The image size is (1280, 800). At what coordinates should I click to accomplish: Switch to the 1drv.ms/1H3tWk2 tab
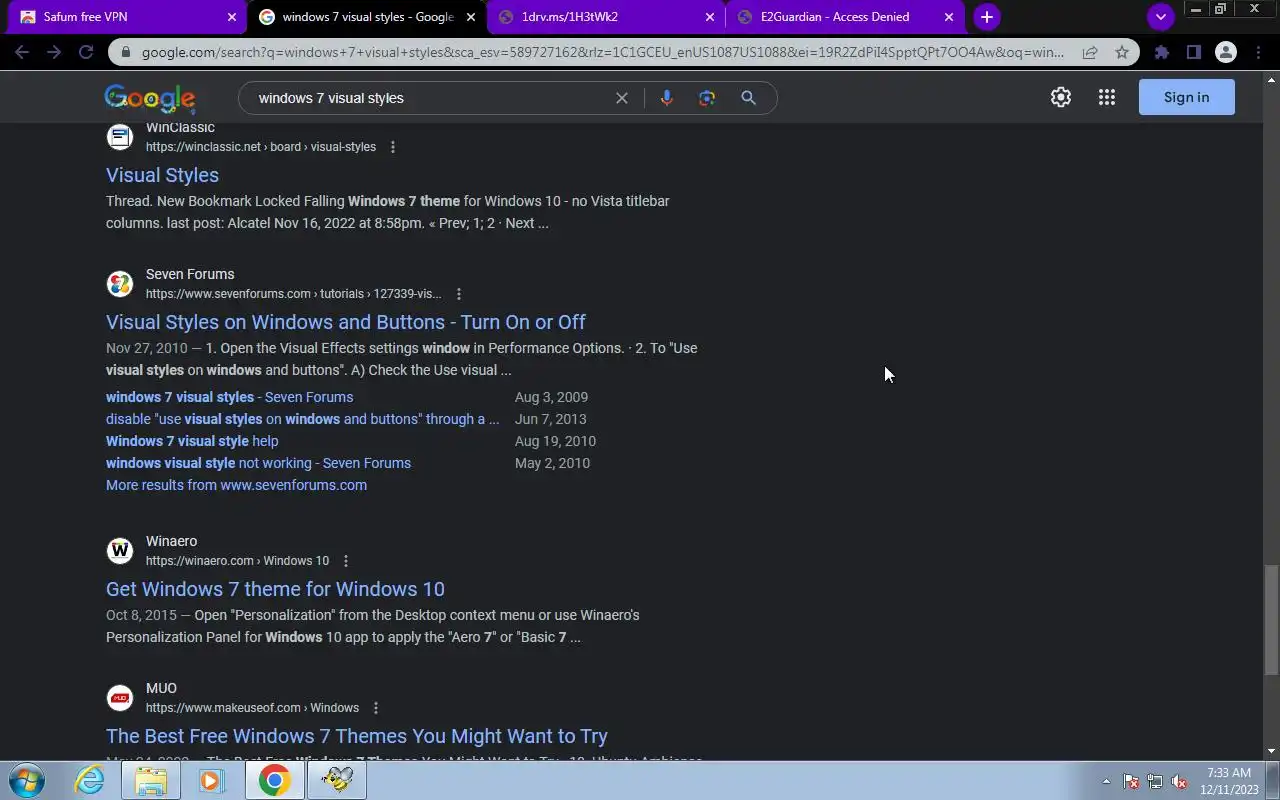607,17
